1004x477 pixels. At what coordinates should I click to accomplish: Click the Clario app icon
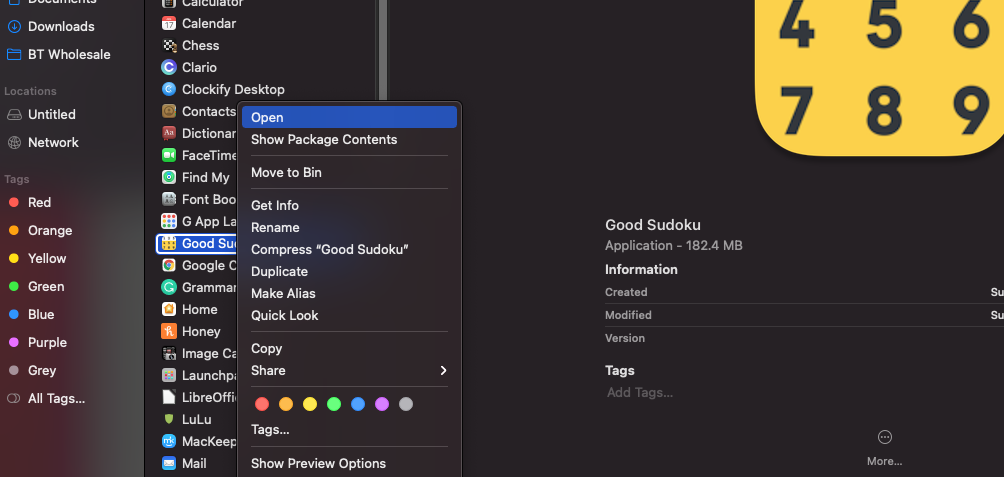168,67
